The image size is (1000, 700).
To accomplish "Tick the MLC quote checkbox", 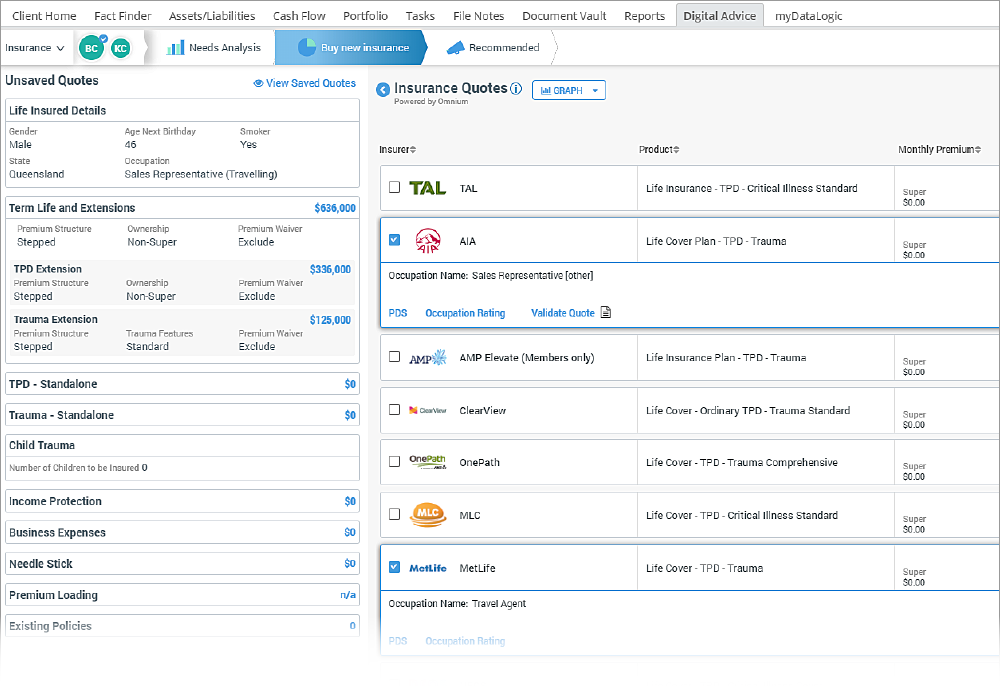I will [x=395, y=514].
